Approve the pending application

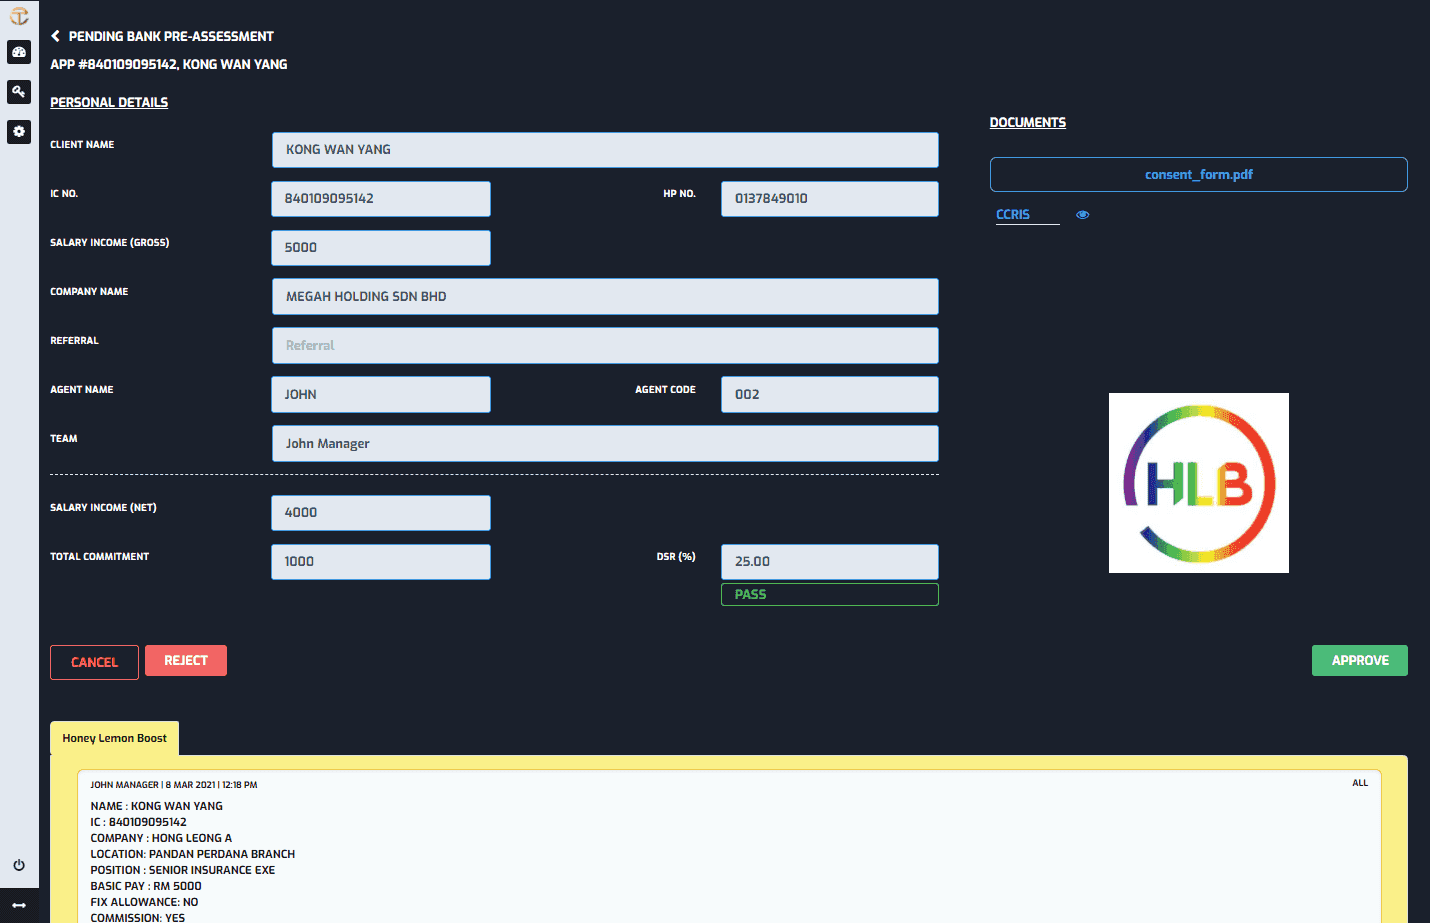click(x=1359, y=660)
